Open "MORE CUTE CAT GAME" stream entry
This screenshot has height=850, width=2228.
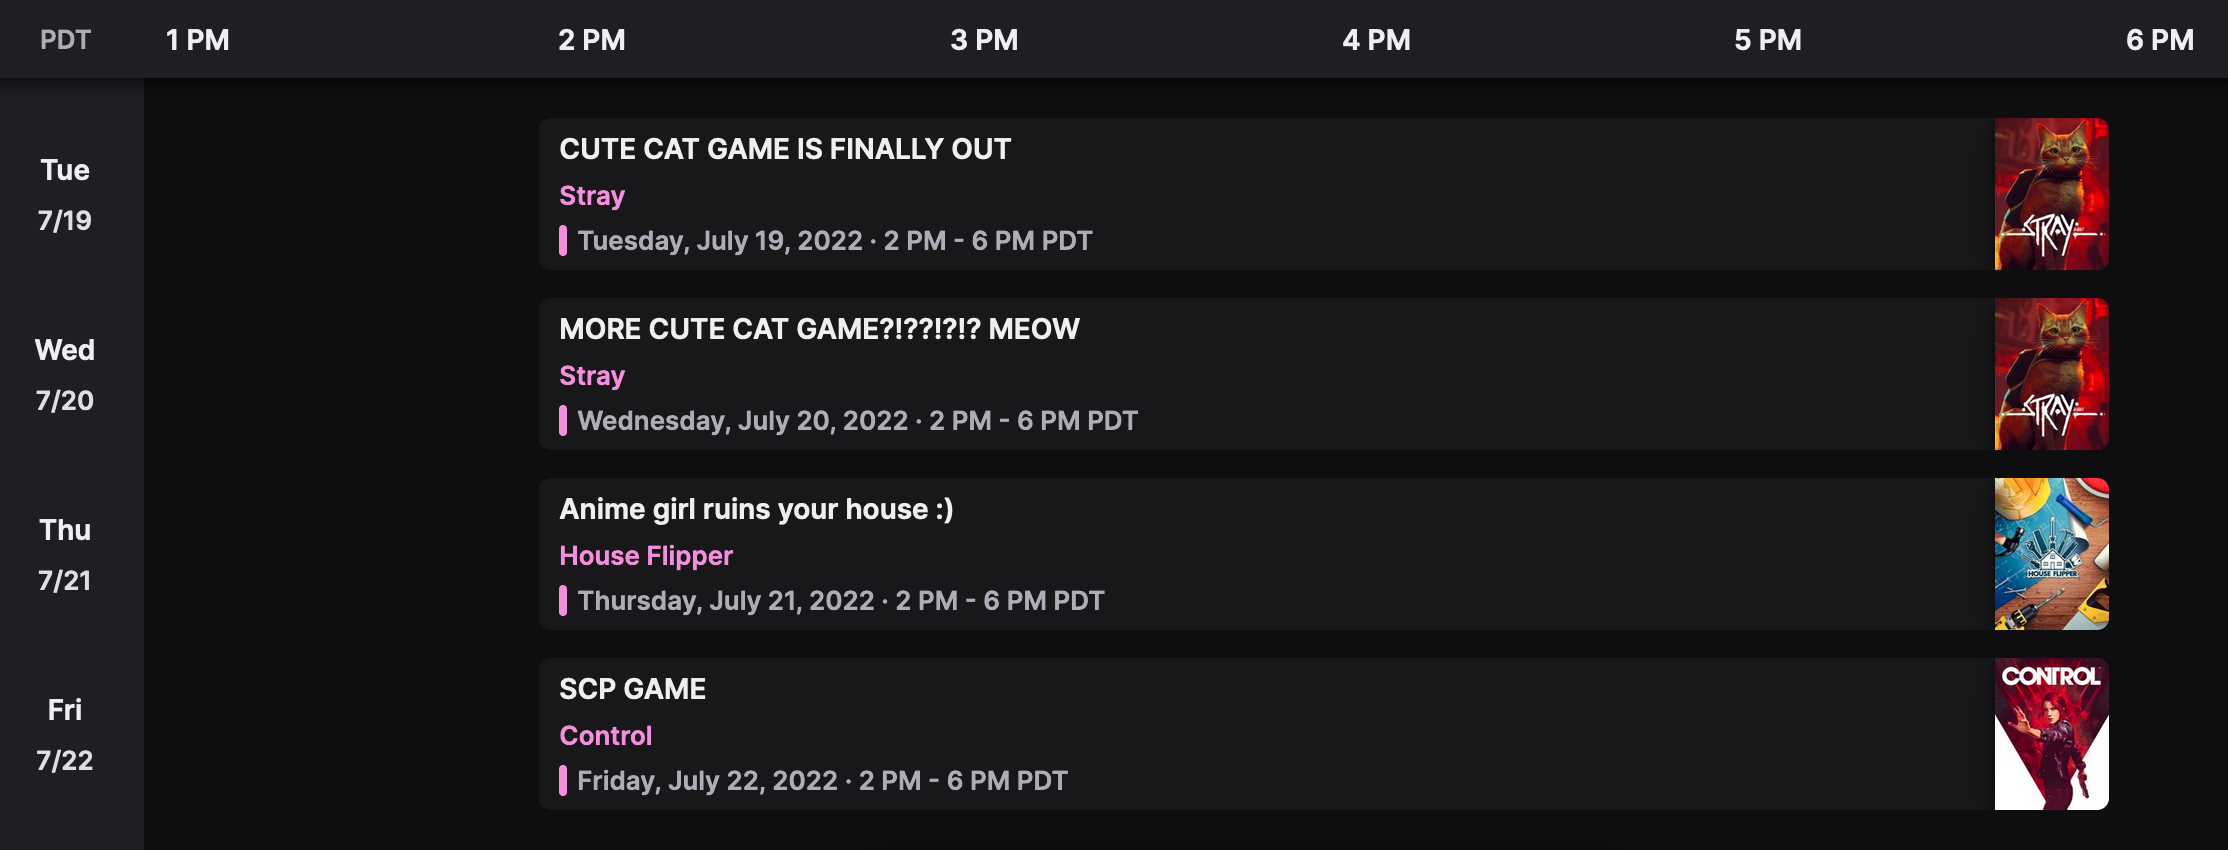click(x=819, y=329)
